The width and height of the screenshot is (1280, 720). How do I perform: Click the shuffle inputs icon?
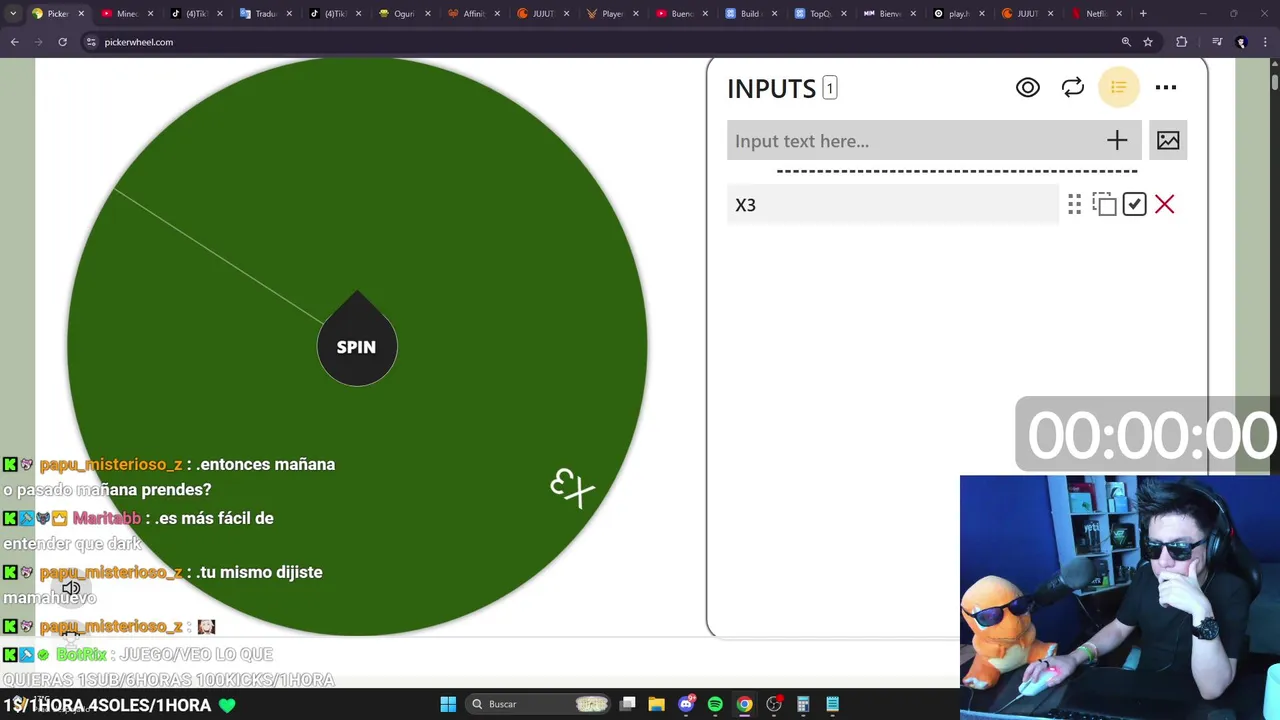click(1073, 88)
